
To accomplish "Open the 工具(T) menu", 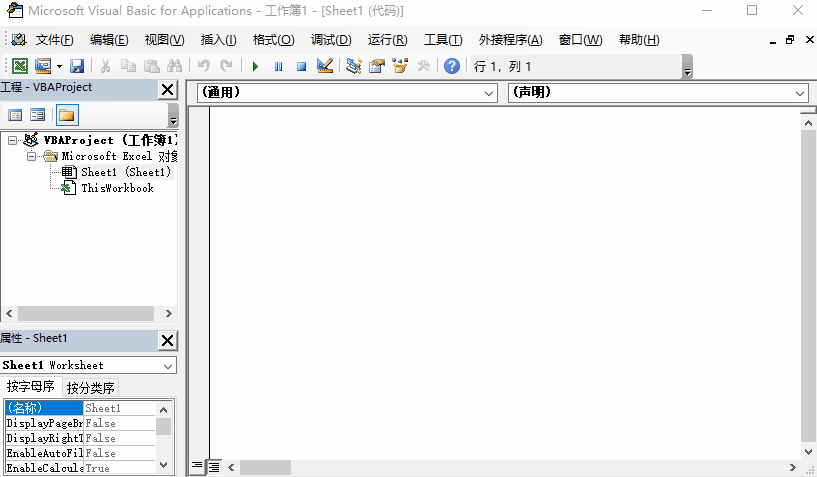I will [443, 40].
